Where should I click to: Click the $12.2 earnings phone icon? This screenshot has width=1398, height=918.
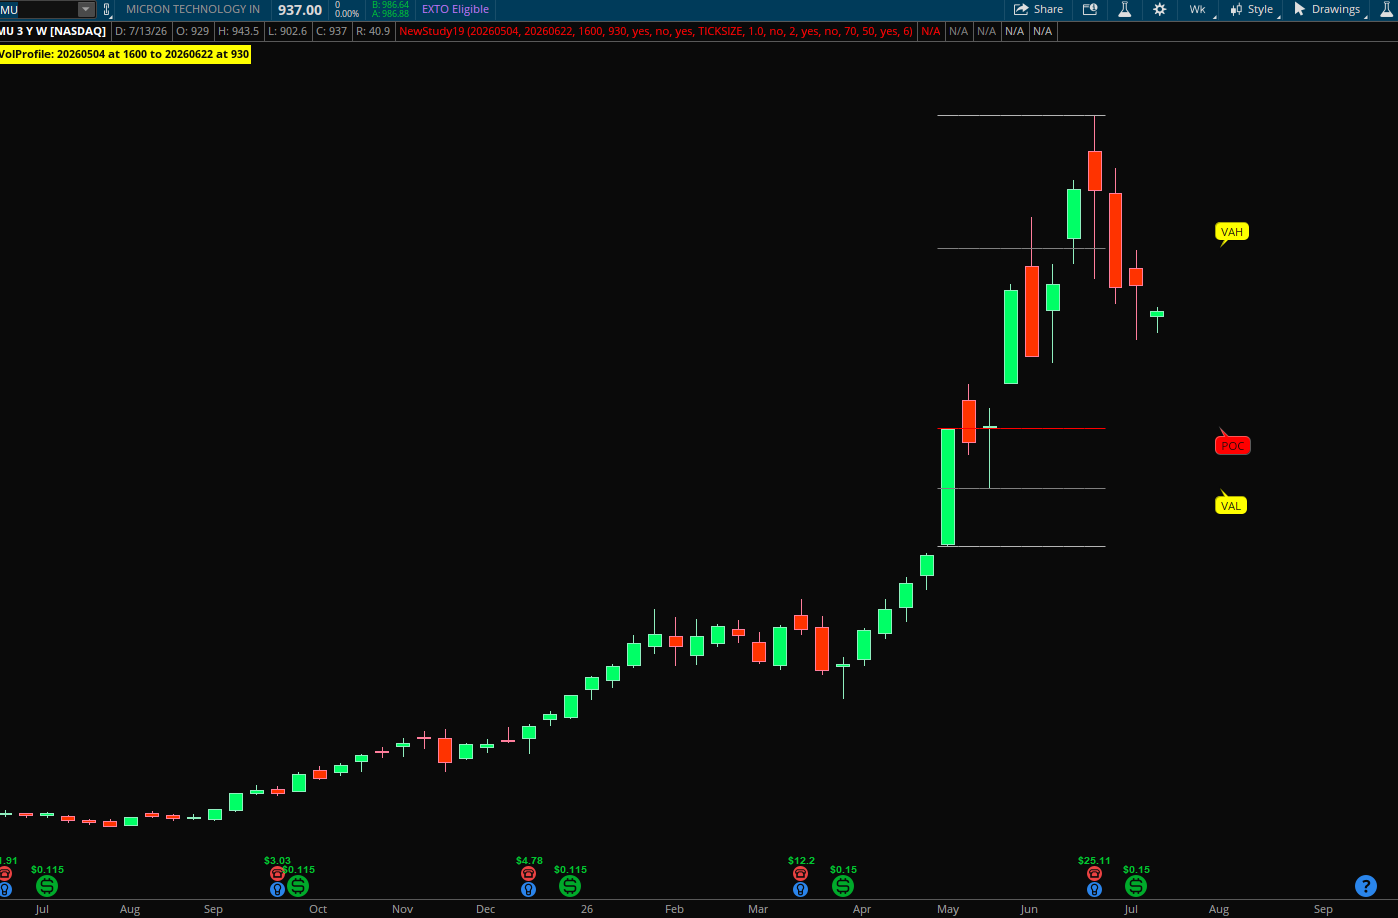pos(800,874)
